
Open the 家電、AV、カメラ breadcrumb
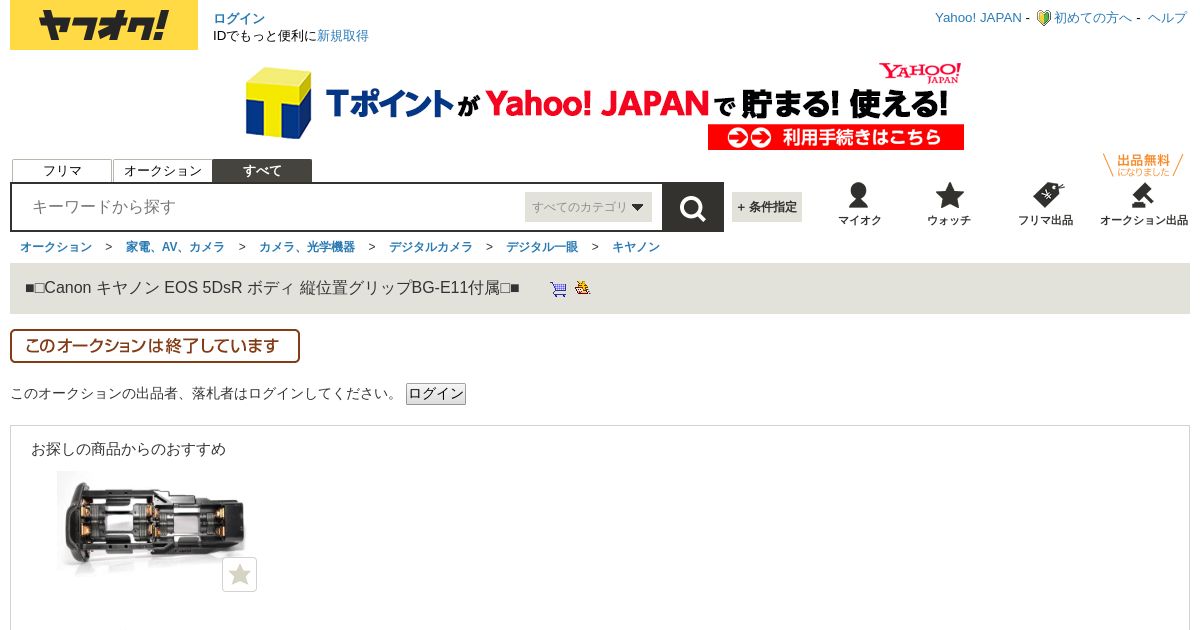point(175,247)
